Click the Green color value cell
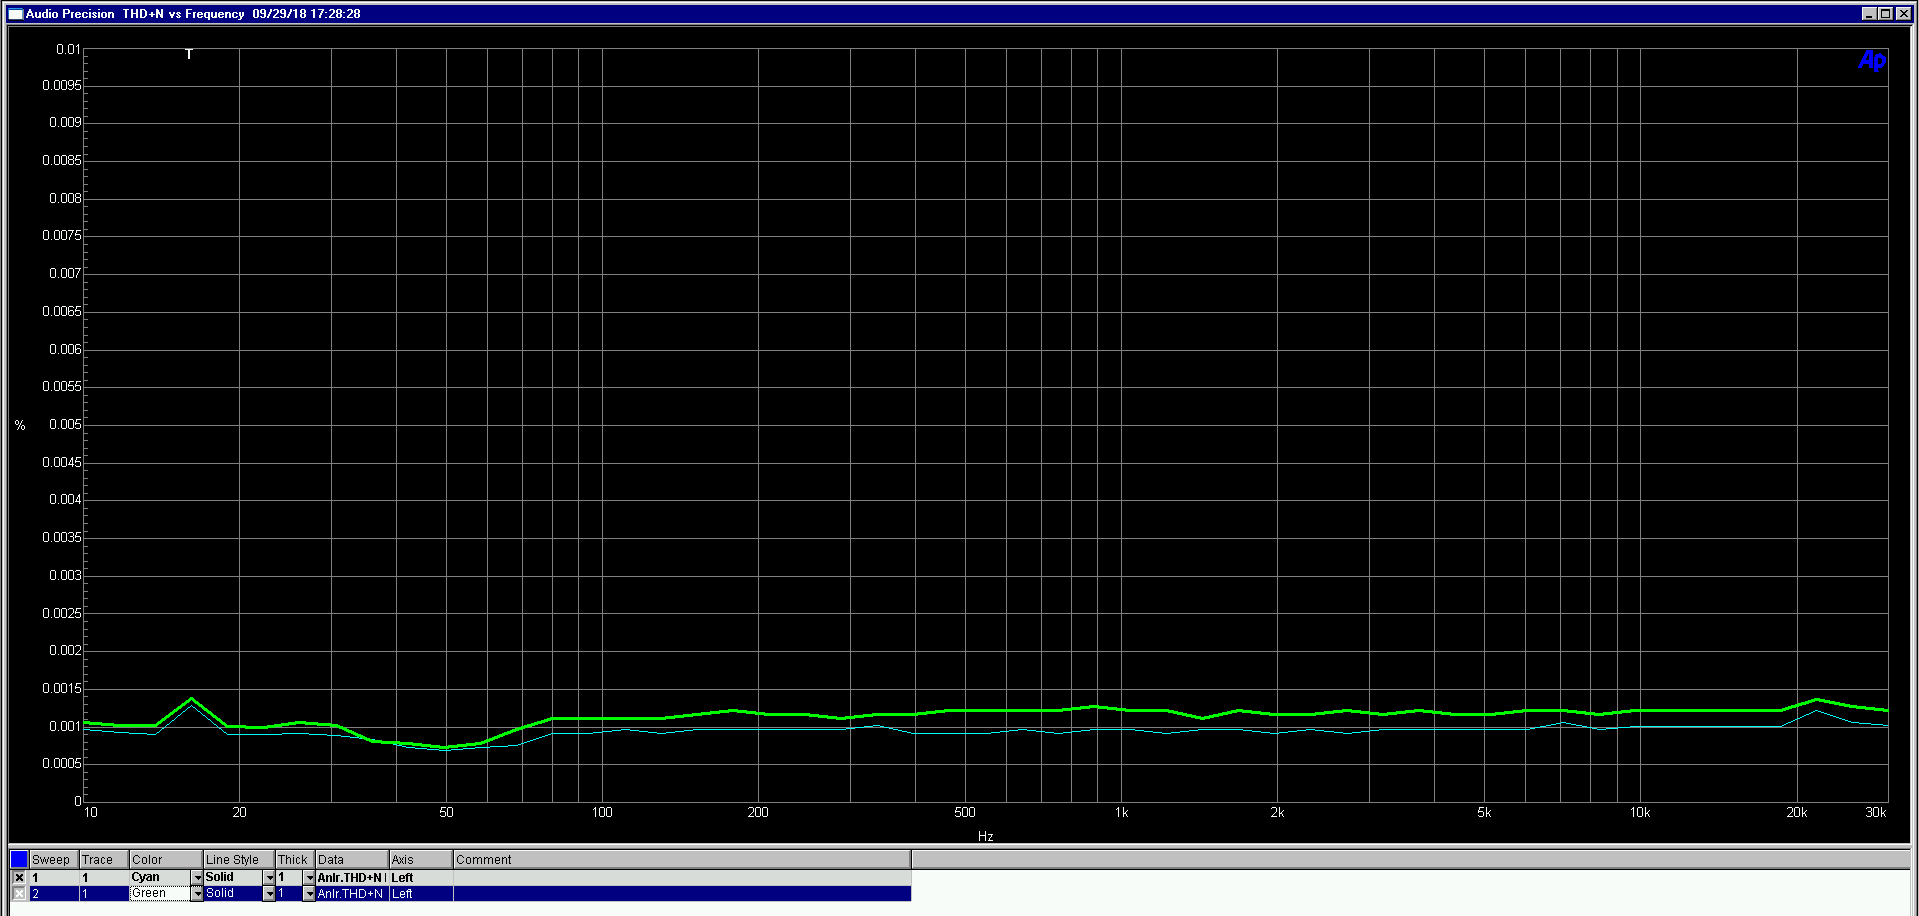 (160, 893)
